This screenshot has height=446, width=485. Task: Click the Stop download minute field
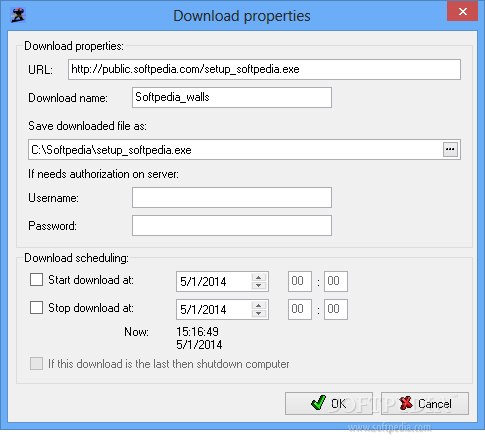point(336,309)
